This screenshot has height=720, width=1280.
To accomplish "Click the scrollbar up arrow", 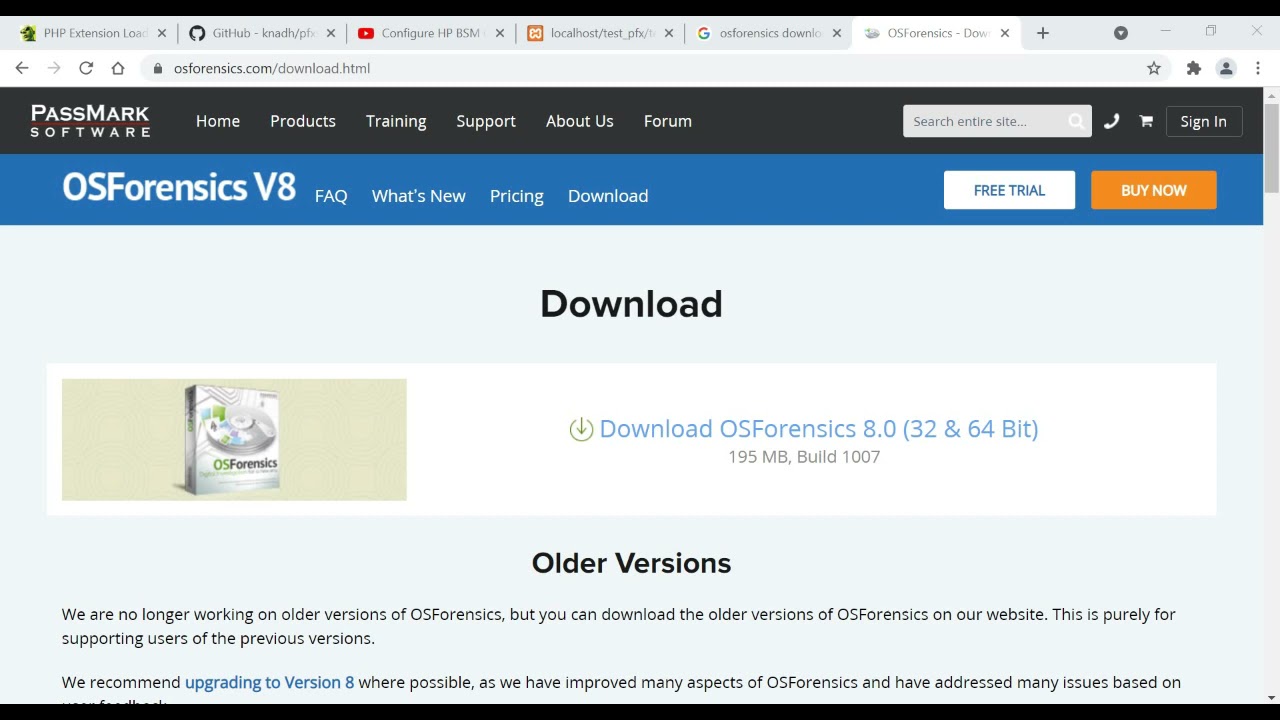I will 1272,96.
